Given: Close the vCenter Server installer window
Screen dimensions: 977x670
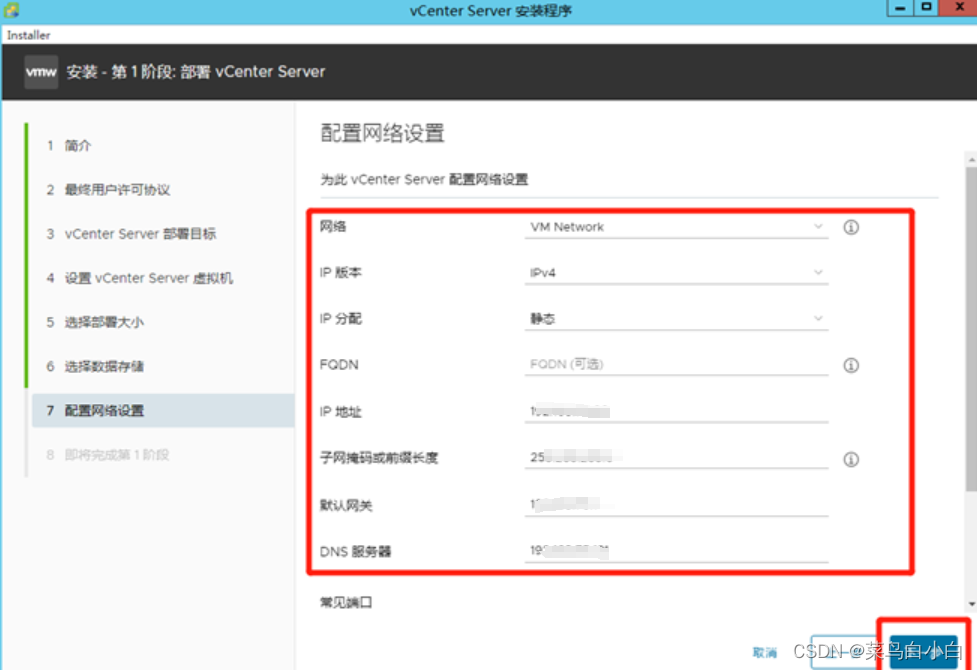Looking at the screenshot, I should tap(960, 7).
